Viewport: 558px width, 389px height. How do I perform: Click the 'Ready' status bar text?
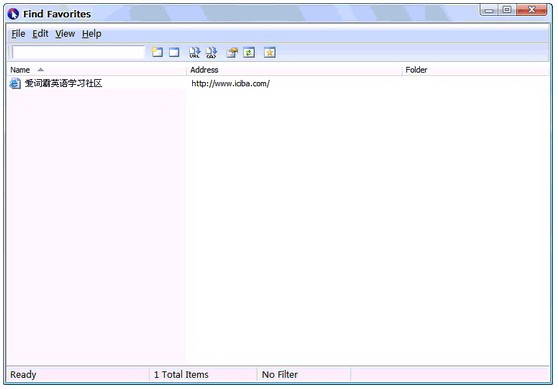click(x=23, y=374)
